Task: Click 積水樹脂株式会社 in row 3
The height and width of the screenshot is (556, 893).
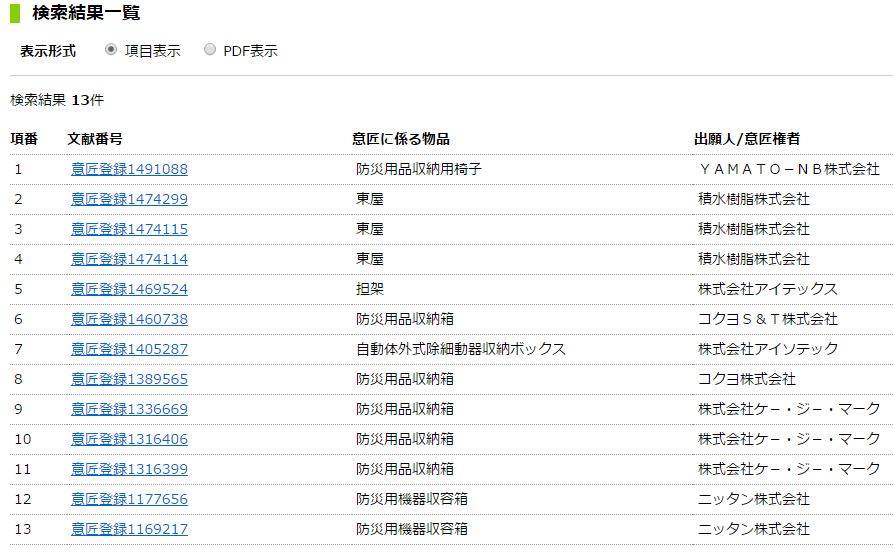Action: click(753, 229)
